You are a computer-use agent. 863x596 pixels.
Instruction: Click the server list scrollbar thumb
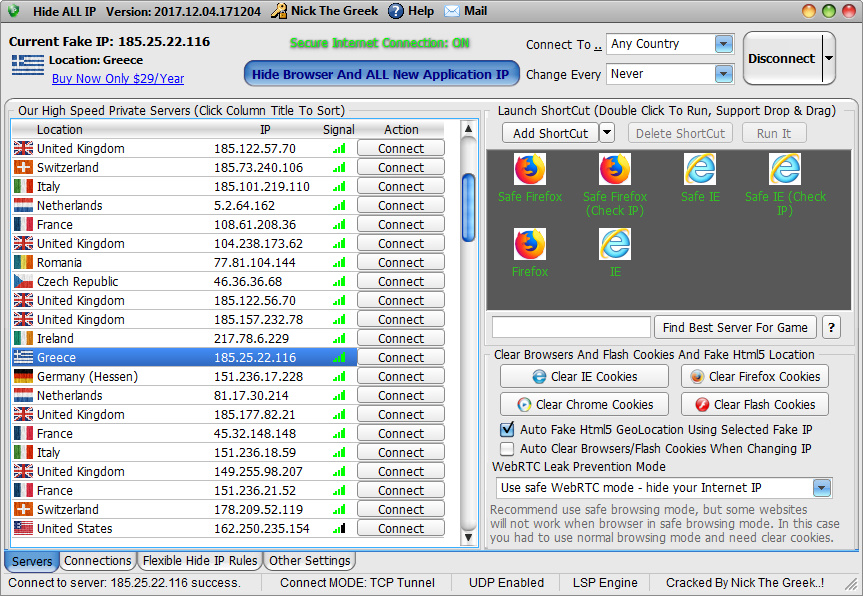click(468, 207)
